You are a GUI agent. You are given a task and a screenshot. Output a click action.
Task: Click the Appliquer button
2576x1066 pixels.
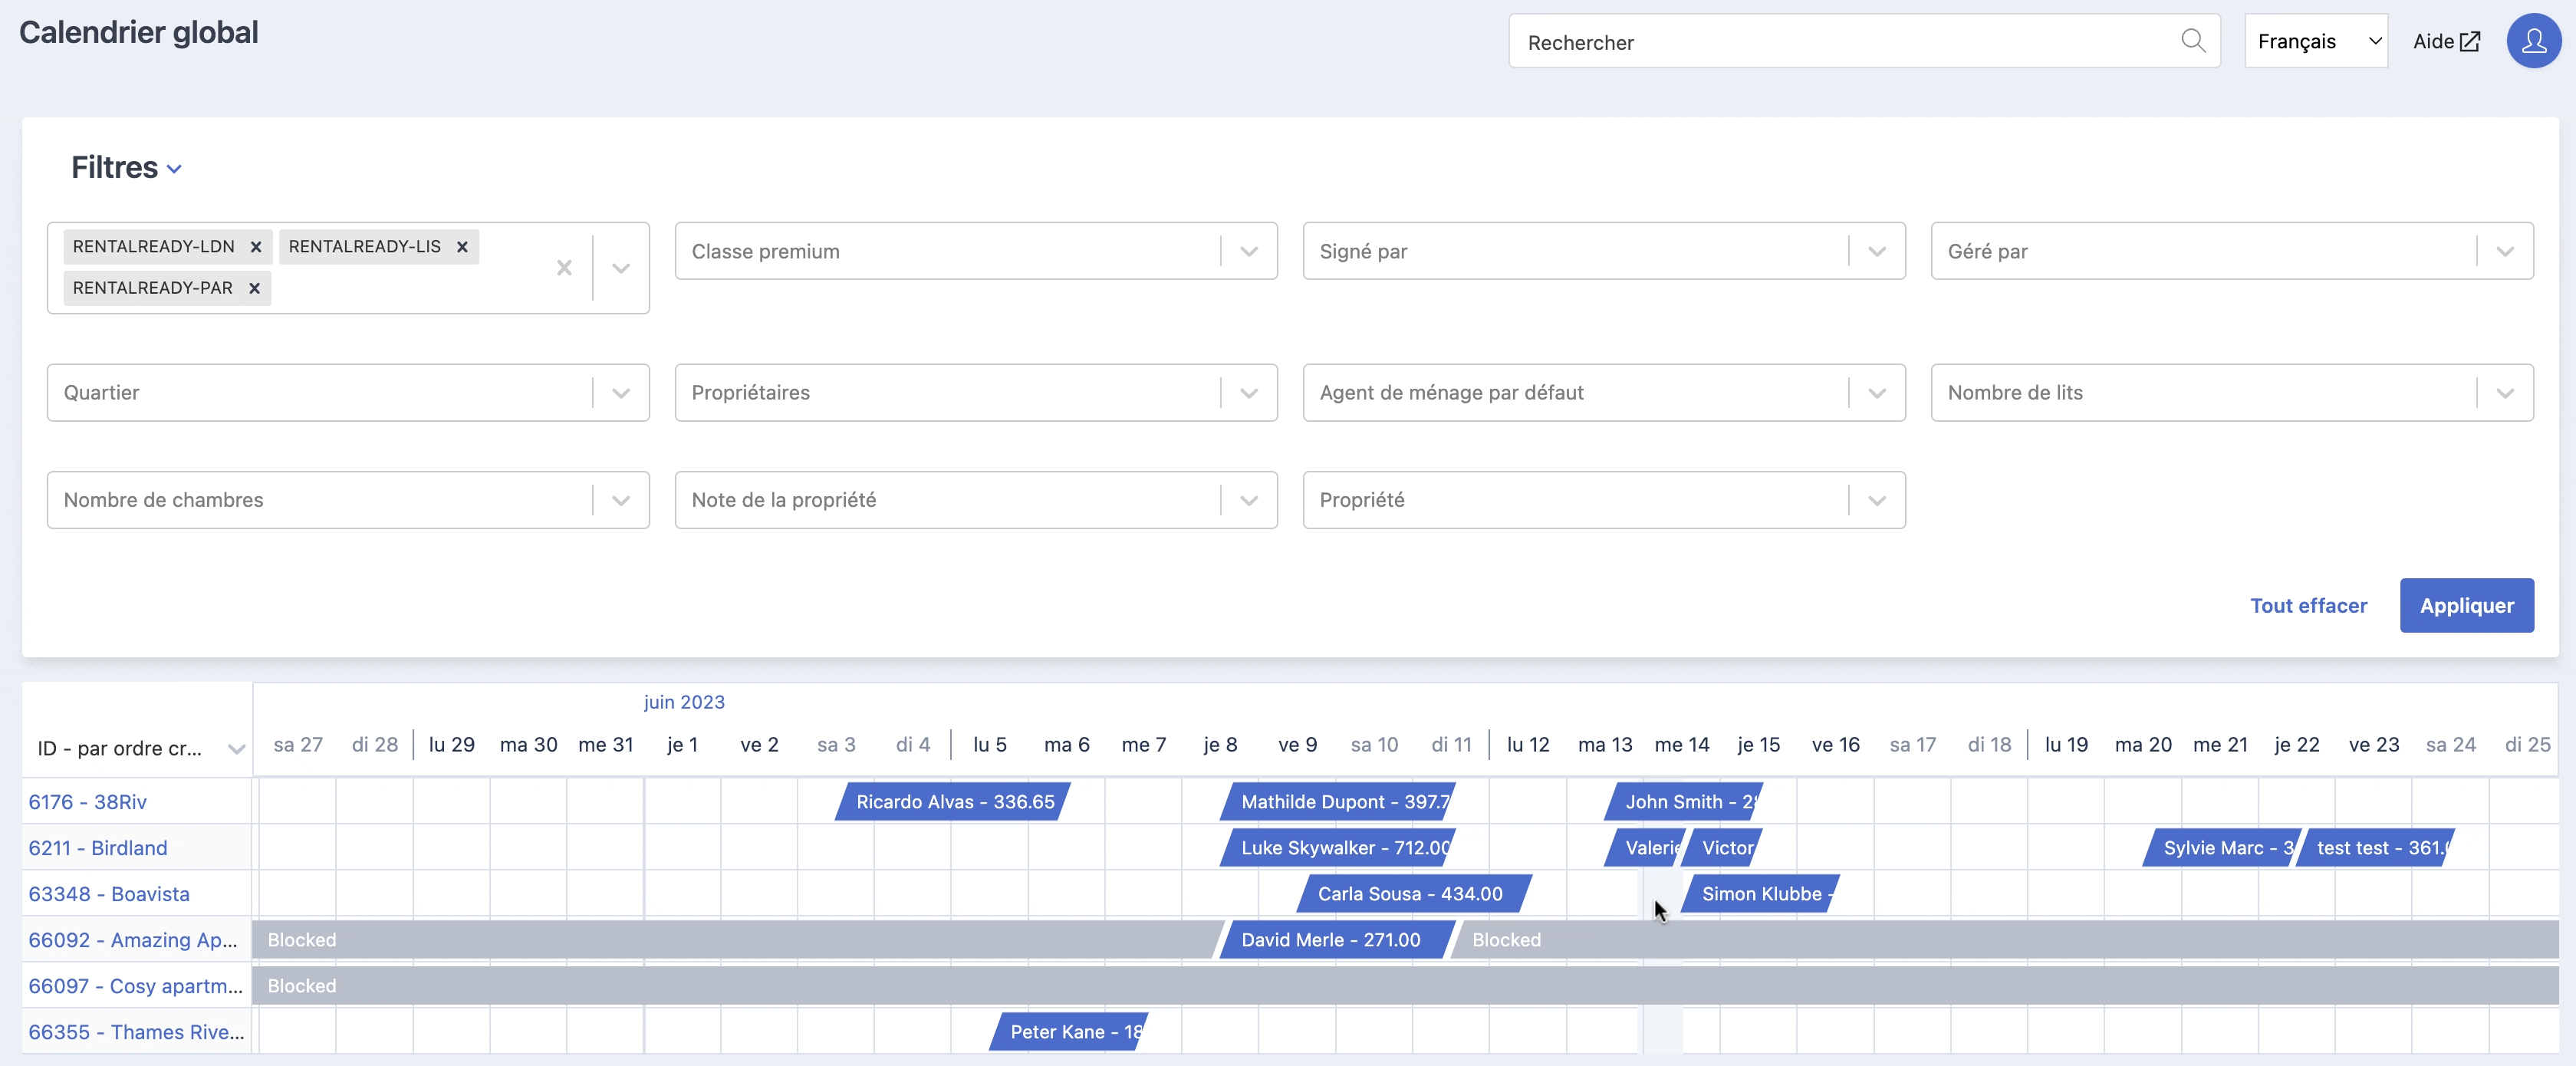coord(2466,605)
